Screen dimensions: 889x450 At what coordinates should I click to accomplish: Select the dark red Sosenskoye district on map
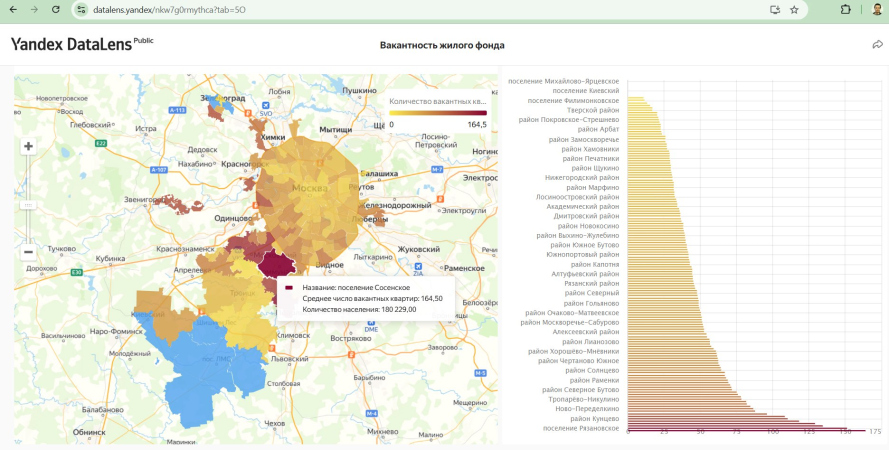point(278,264)
